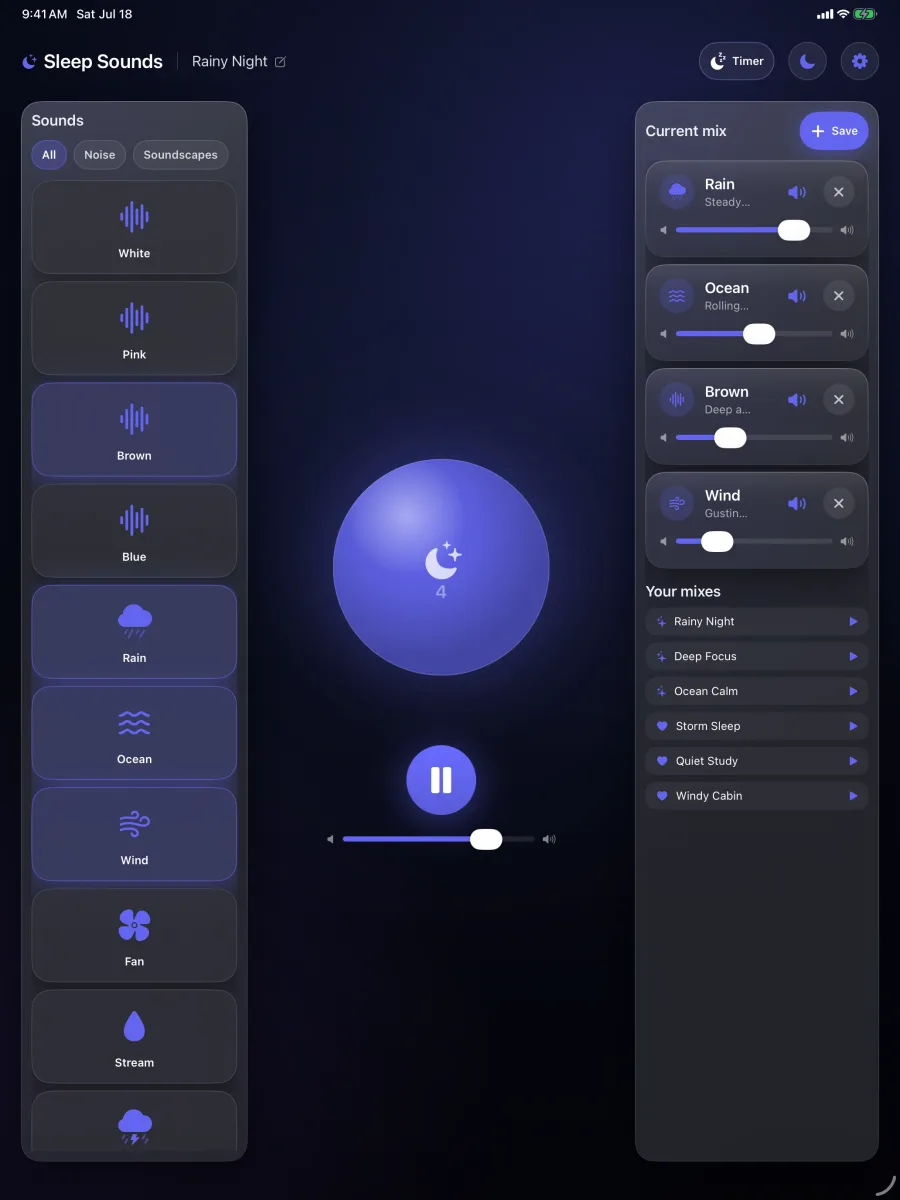Screen dimensions: 900x1200
Task: Mute the Rain layer speaker icon
Action: click(x=797, y=192)
